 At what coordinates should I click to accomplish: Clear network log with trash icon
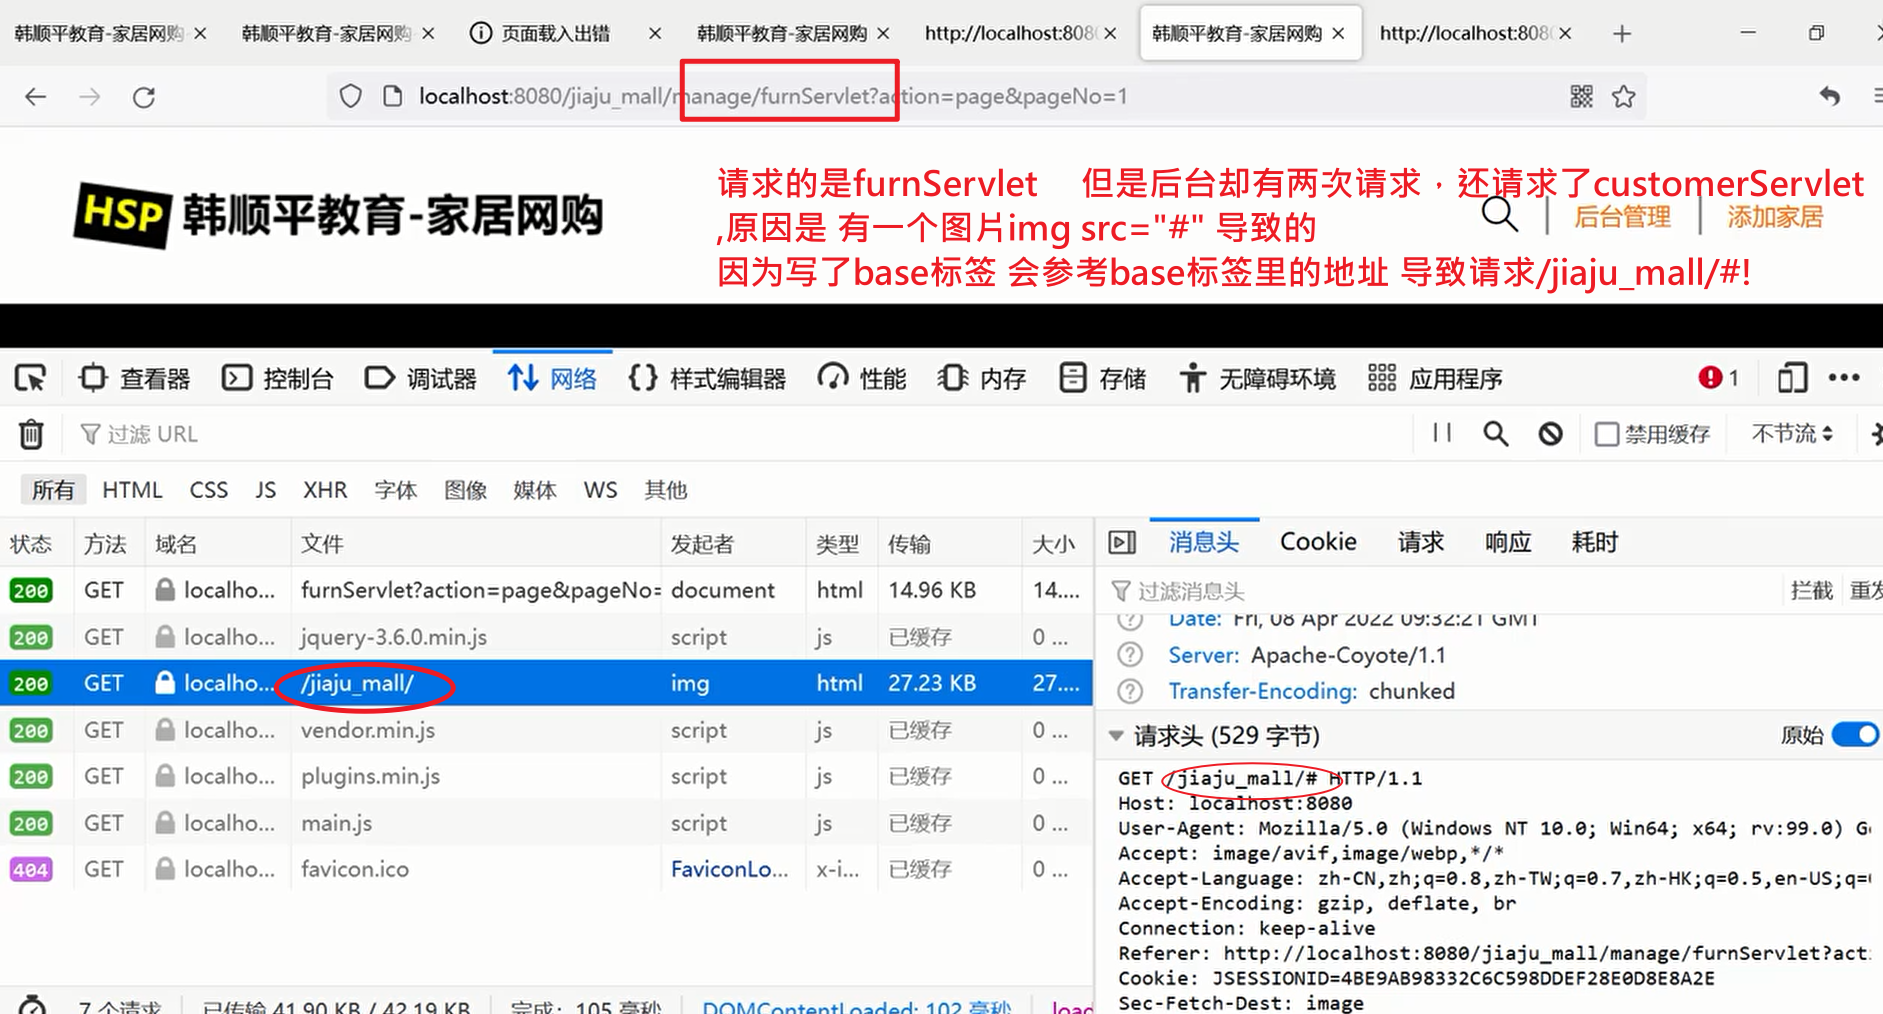(31, 434)
